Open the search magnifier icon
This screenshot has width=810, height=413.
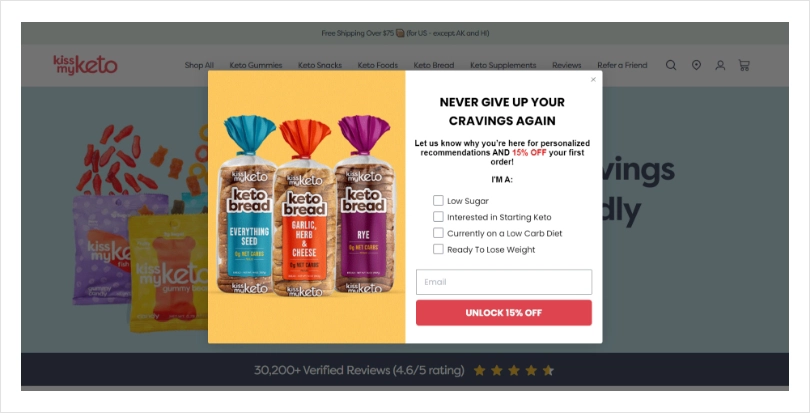tap(671, 65)
